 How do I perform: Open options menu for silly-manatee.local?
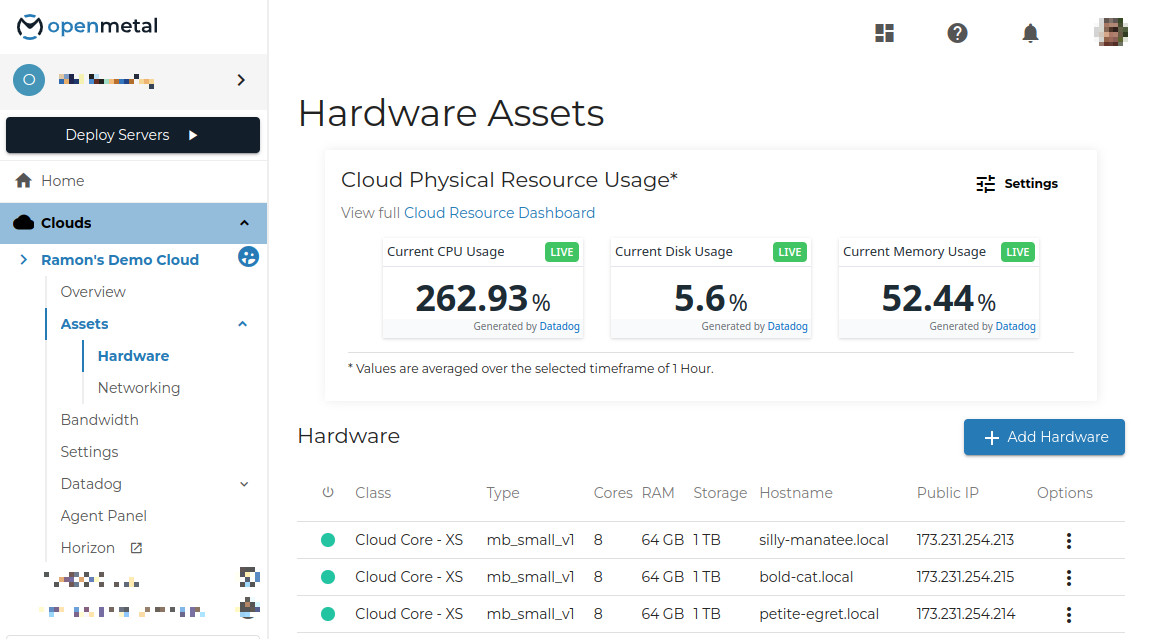(x=1068, y=541)
